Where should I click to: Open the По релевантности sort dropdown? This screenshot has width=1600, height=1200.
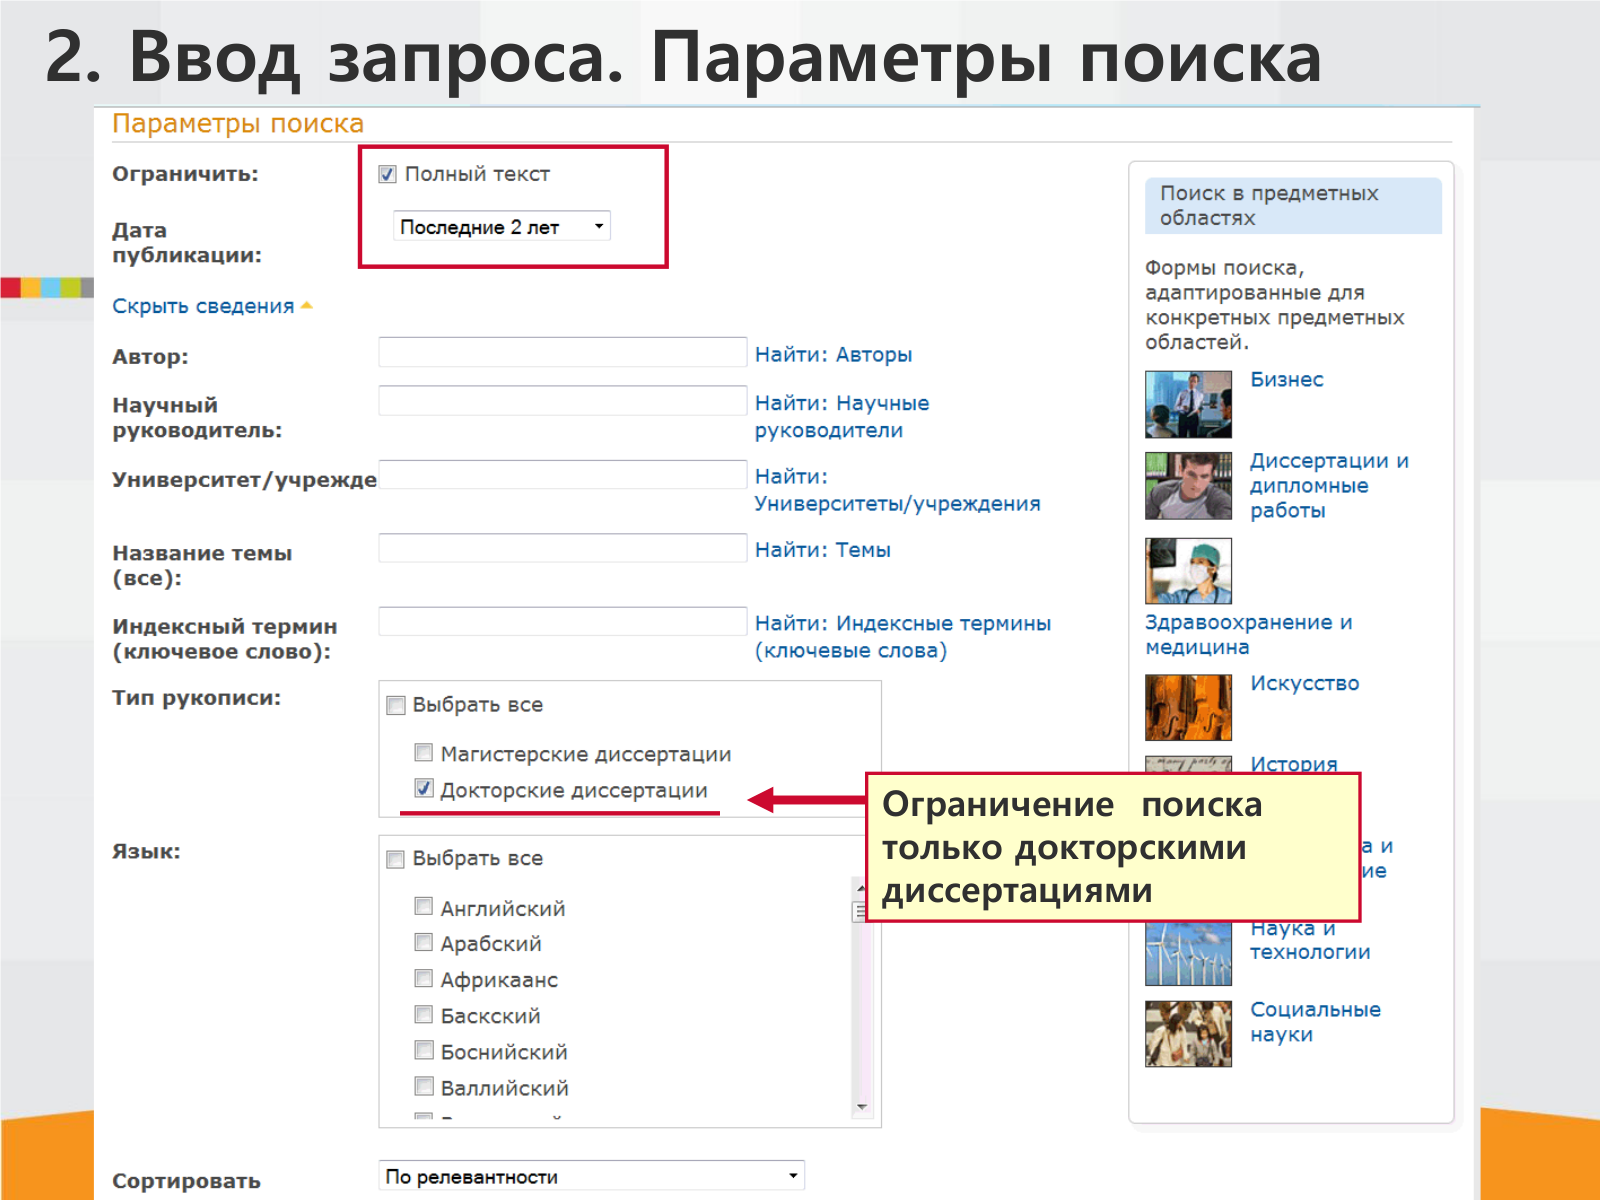[x=592, y=1176]
